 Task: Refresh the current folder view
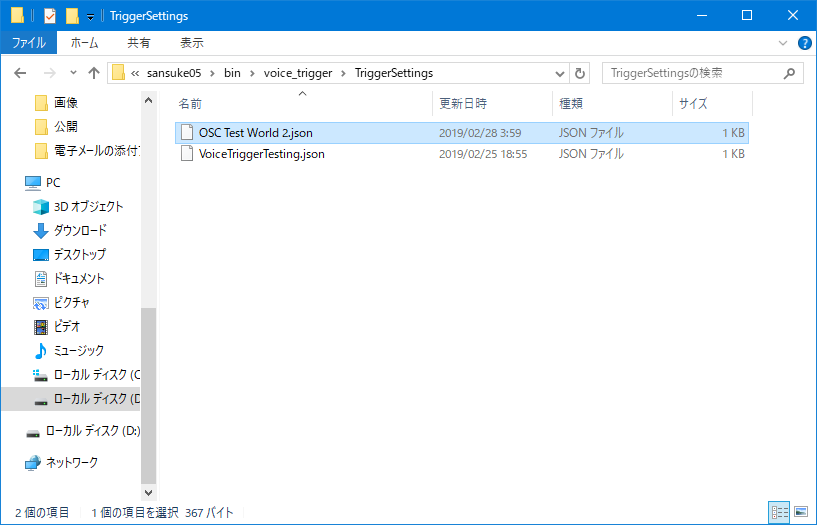pos(579,73)
